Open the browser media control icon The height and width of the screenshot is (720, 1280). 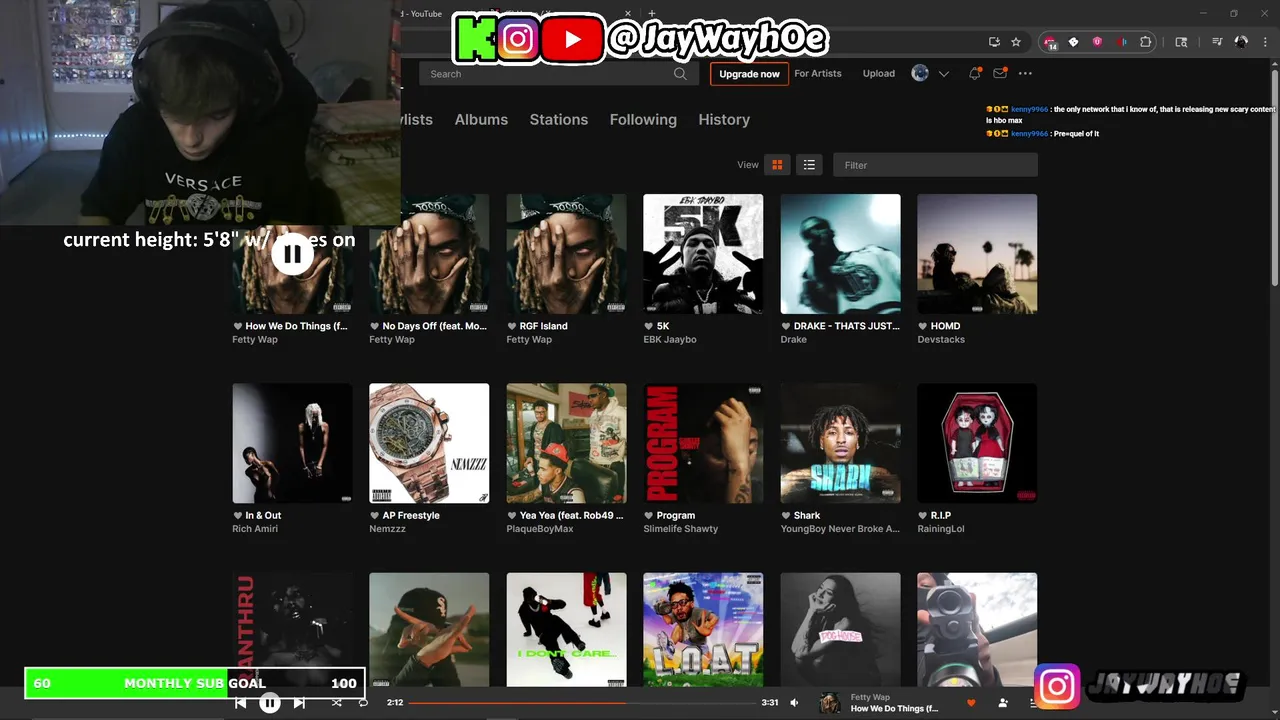(x=1217, y=42)
